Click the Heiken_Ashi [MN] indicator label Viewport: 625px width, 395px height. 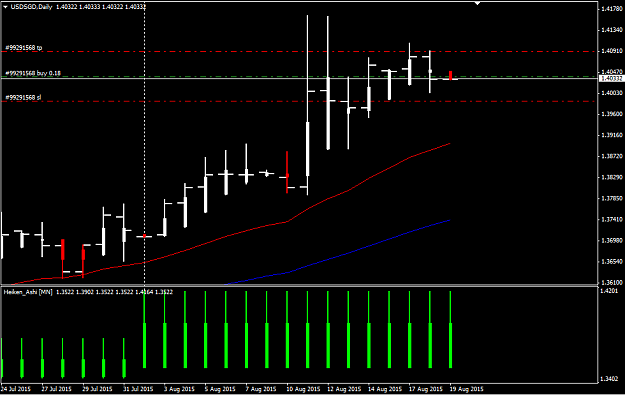pyautogui.click(x=28, y=292)
